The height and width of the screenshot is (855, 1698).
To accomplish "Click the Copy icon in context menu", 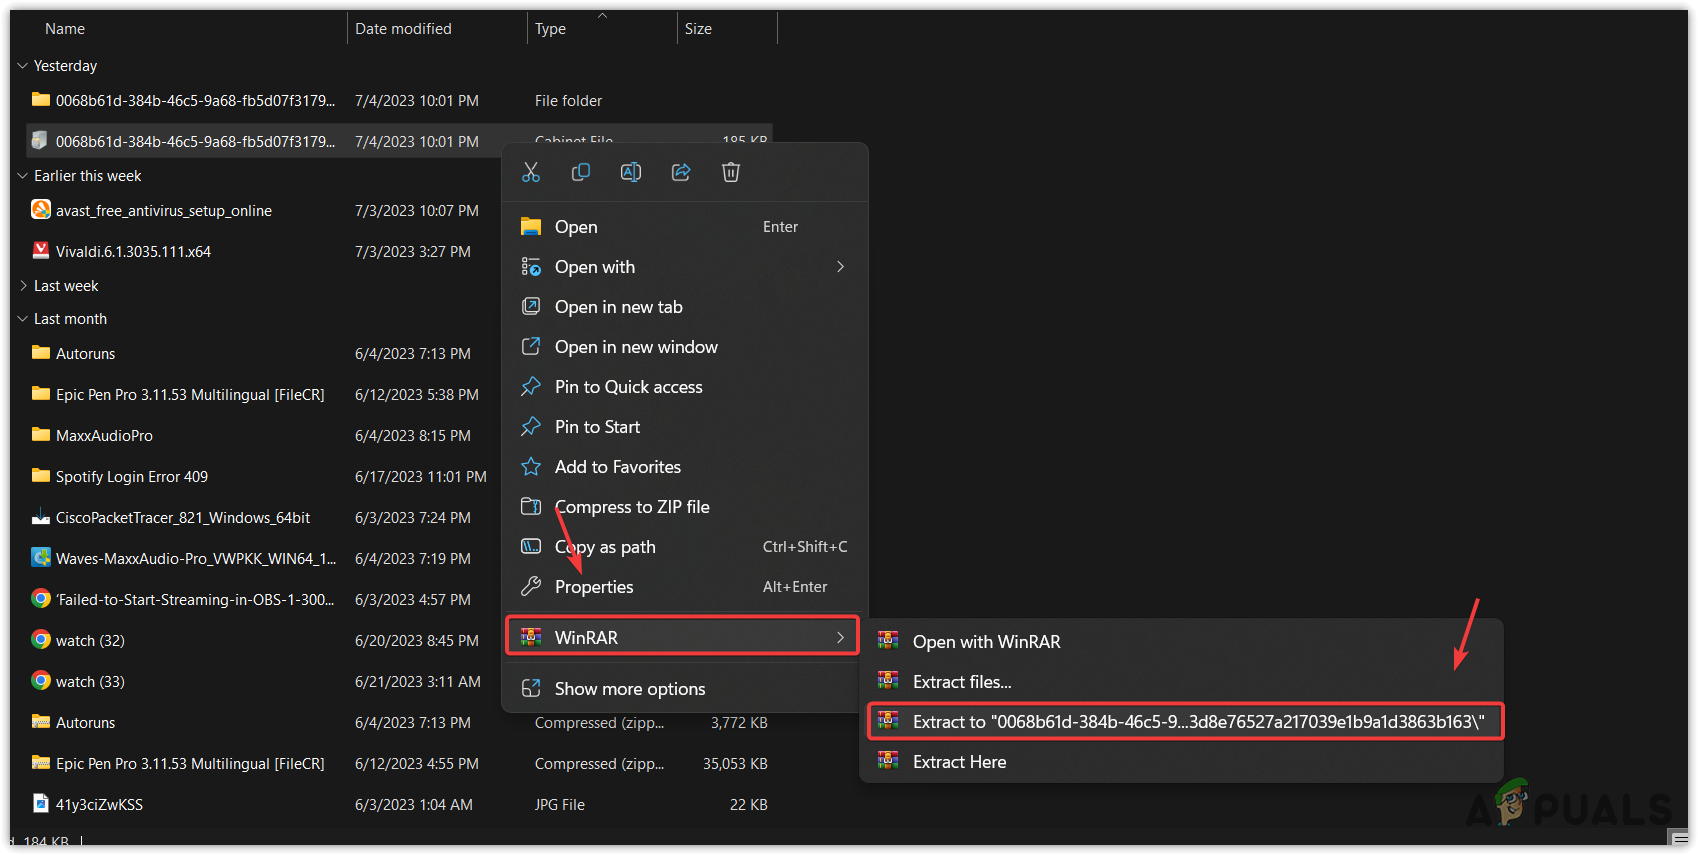I will click(581, 173).
